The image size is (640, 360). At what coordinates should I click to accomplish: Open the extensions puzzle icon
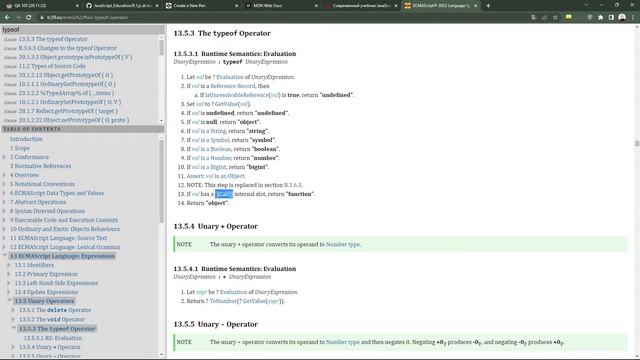(600, 18)
